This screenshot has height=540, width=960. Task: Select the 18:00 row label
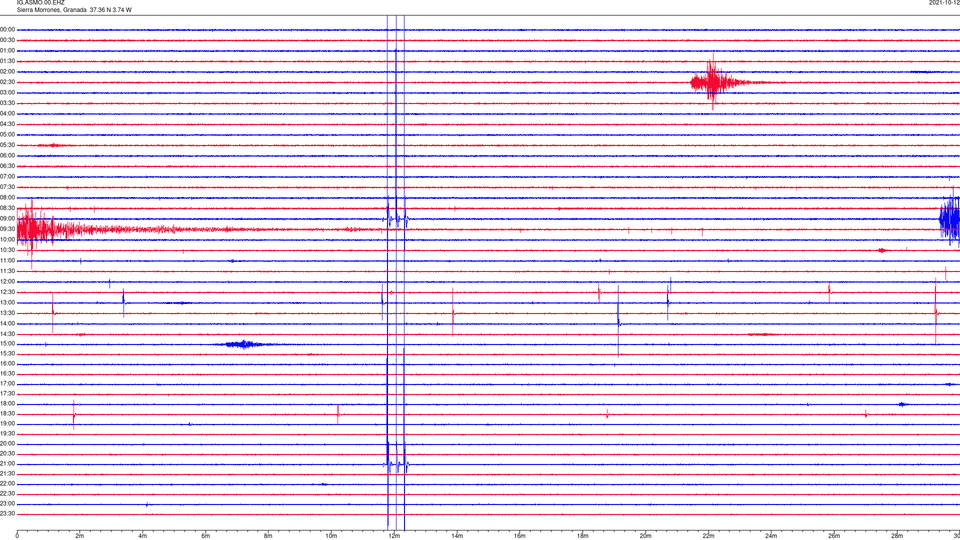point(7,404)
